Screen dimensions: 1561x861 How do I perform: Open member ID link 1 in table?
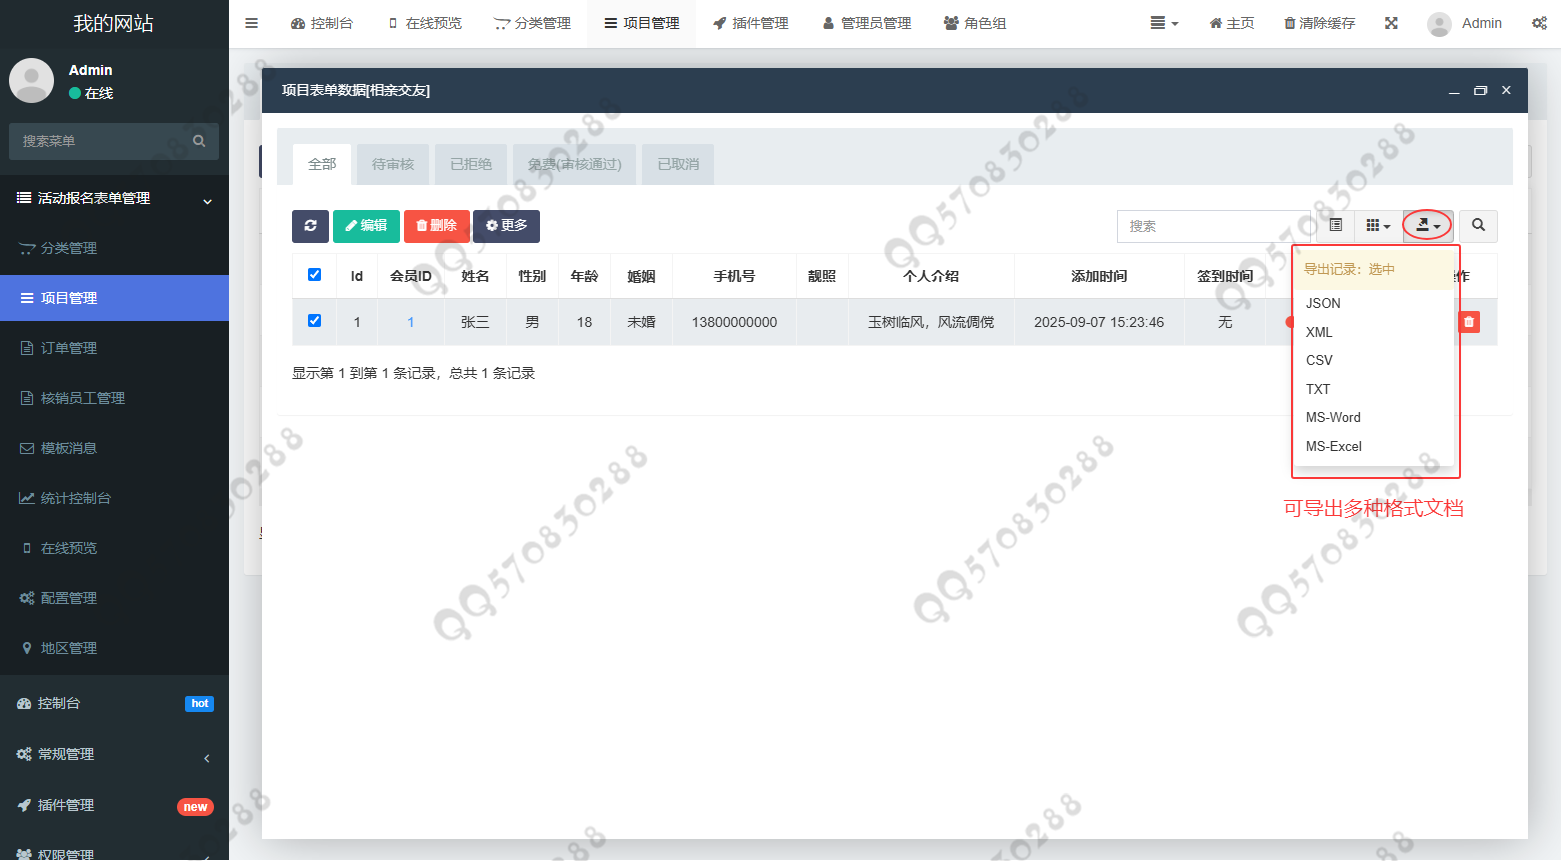[410, 322]
